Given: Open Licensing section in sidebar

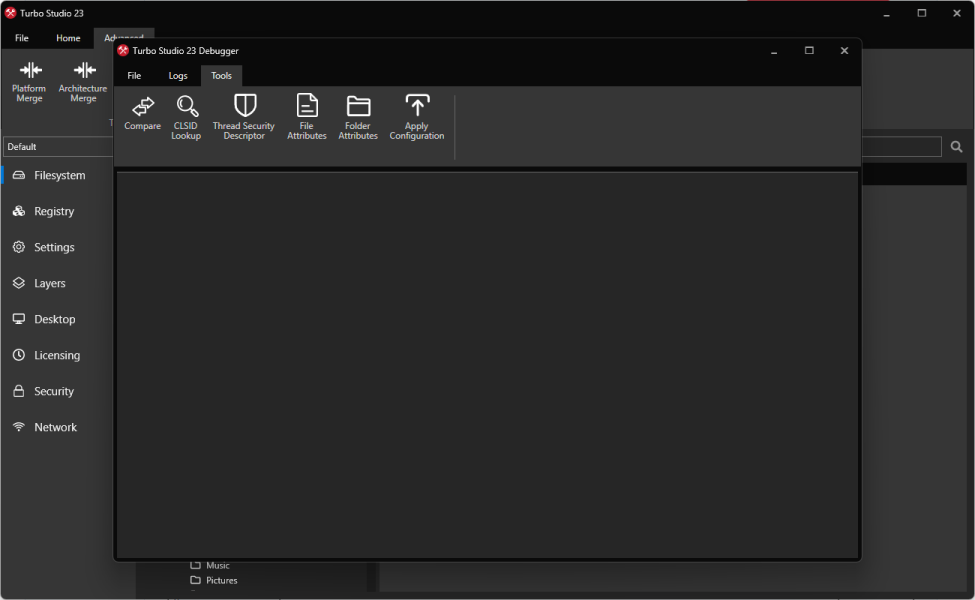Looking at the screenshot, I should [57, 356].
